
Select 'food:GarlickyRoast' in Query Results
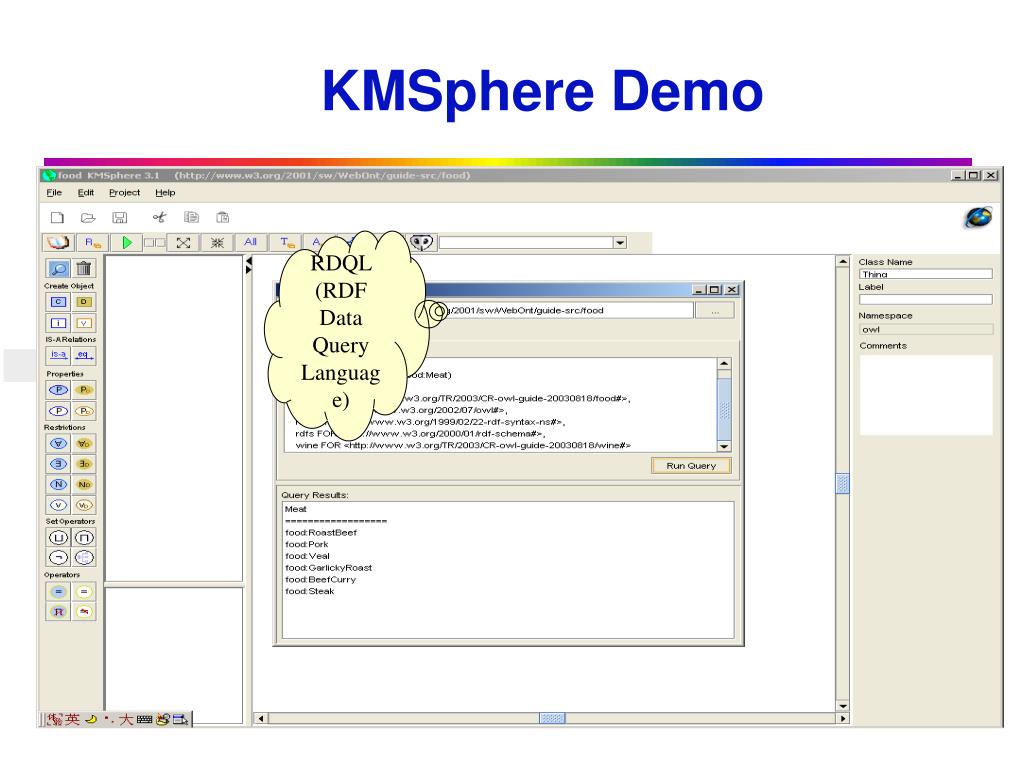tap(328, 568)
